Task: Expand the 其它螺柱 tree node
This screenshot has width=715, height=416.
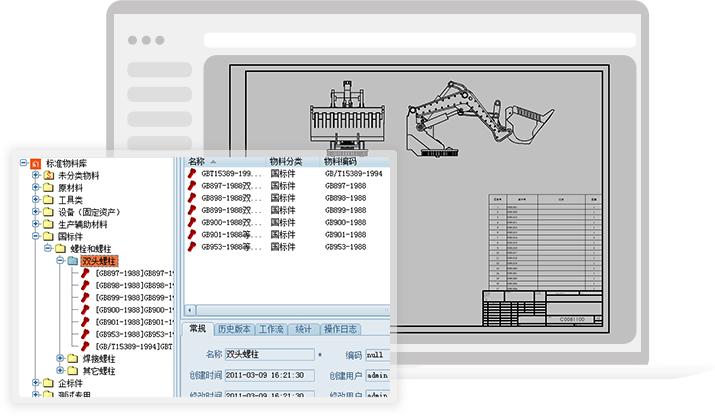Action: [x=60, y=371]
